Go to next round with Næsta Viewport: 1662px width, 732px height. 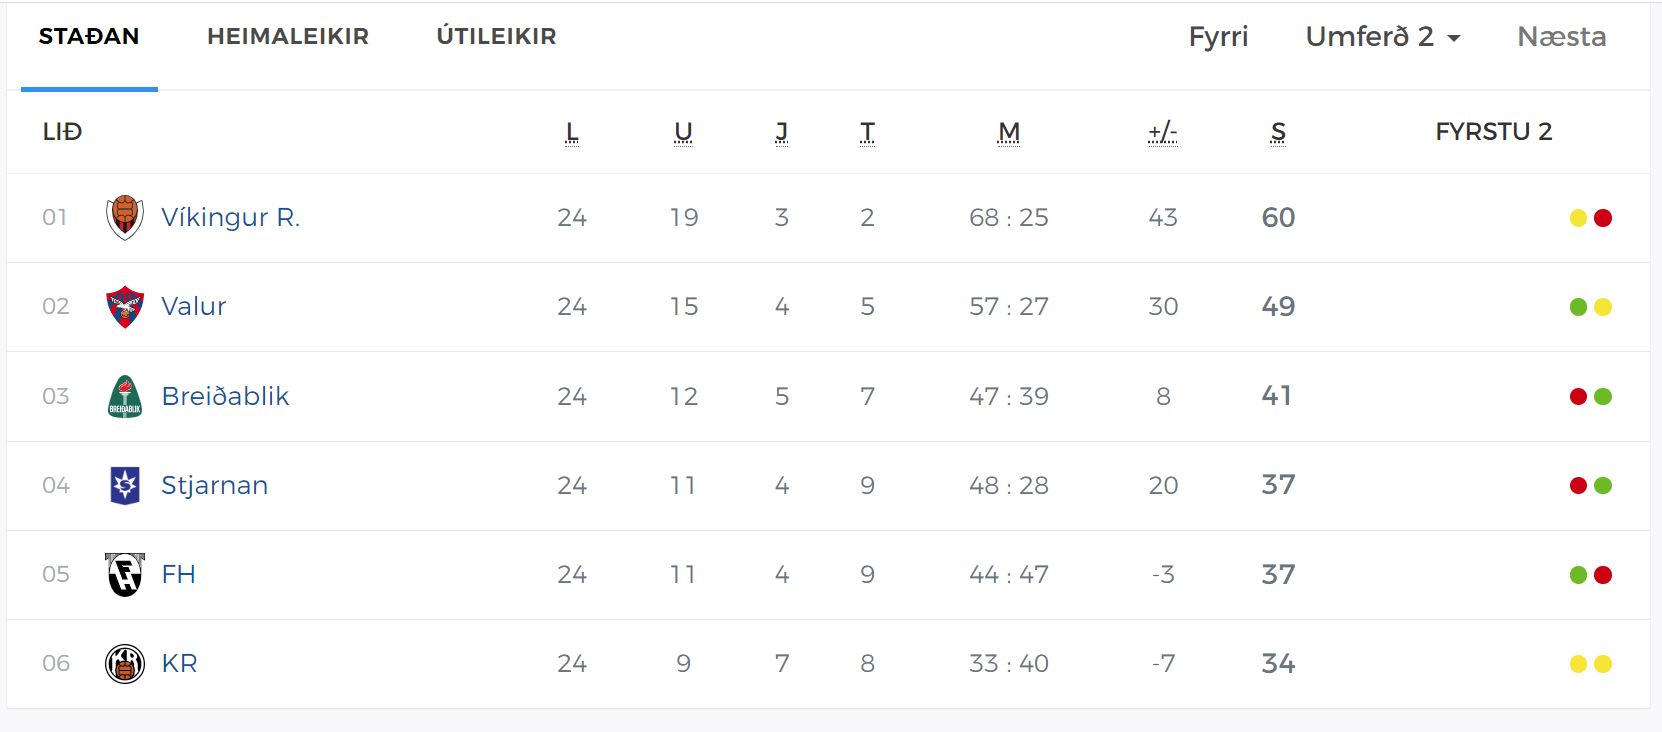tap(1561, 37)
